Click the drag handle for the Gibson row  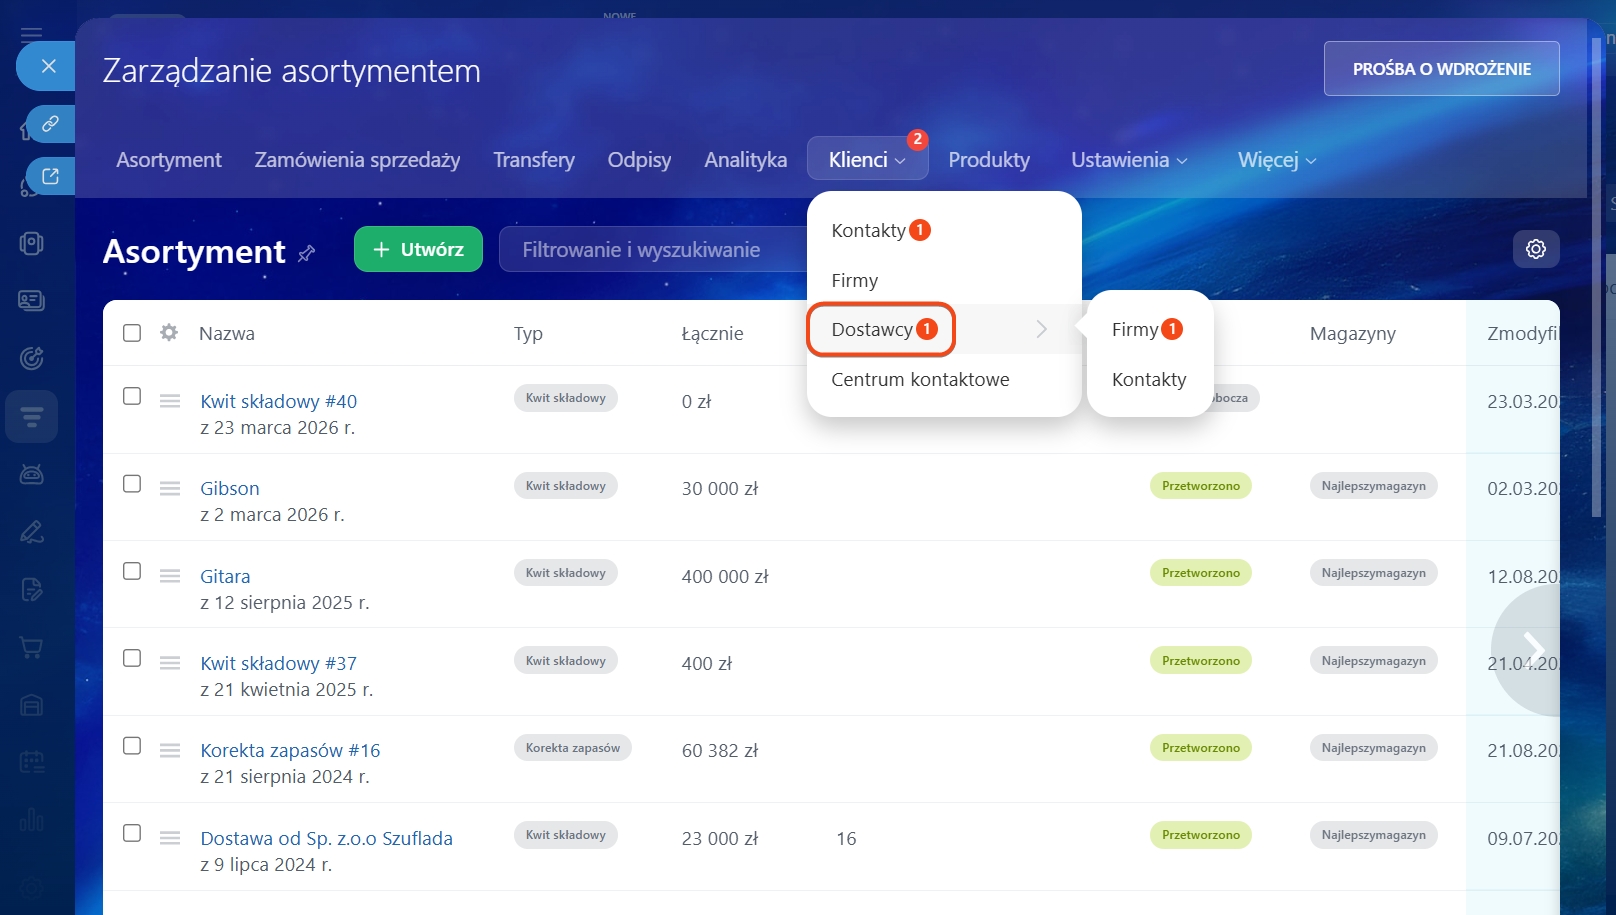[x=170, y=488]
